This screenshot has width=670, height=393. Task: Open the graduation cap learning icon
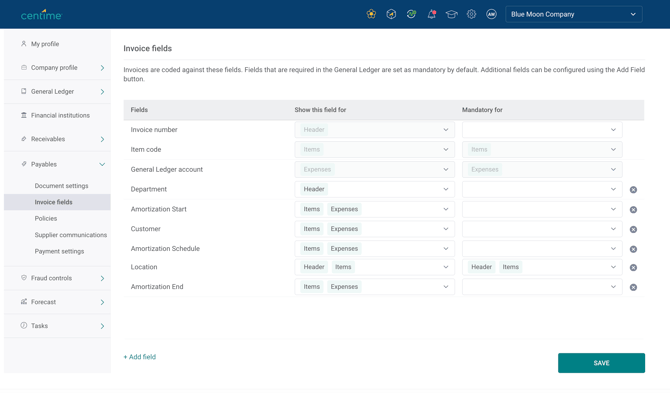click(x=451, y=14)
